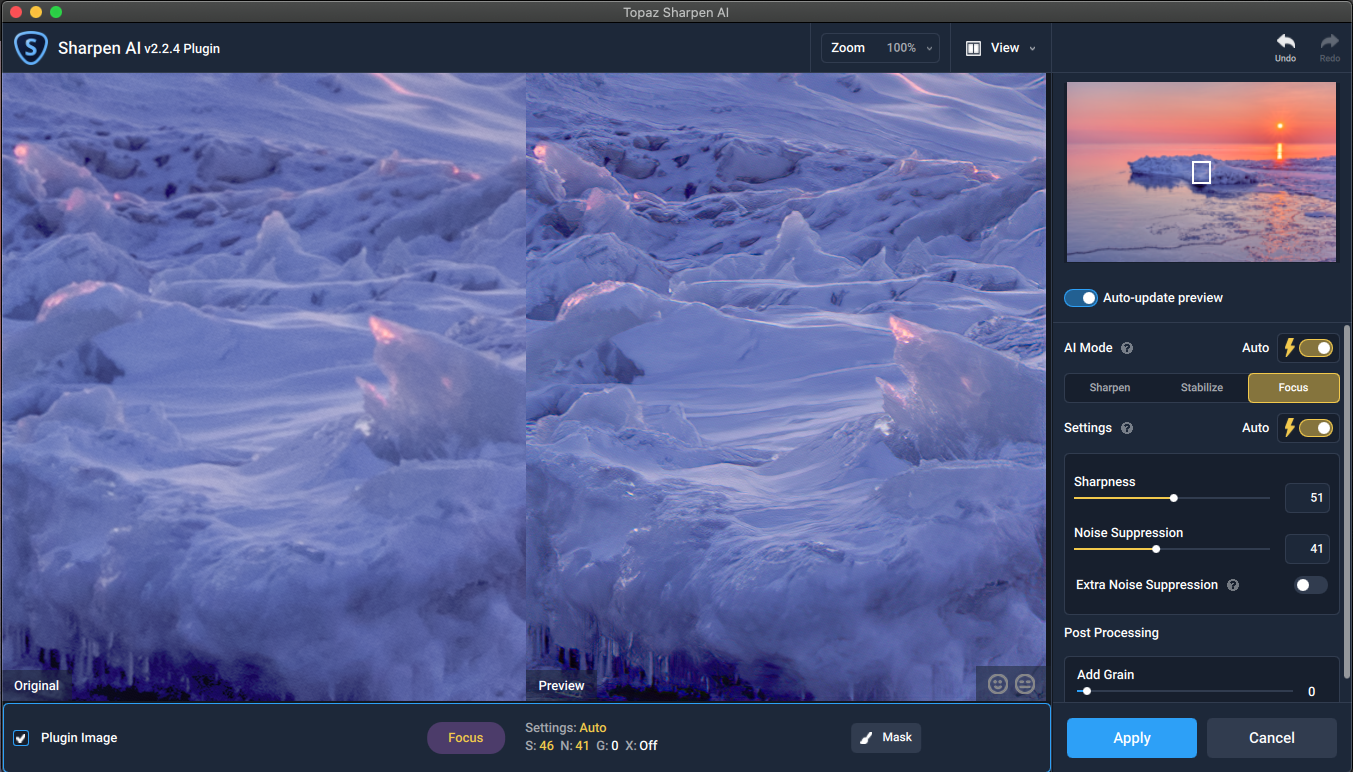Click the Settings help question icon

click(x=1127, y=428)
